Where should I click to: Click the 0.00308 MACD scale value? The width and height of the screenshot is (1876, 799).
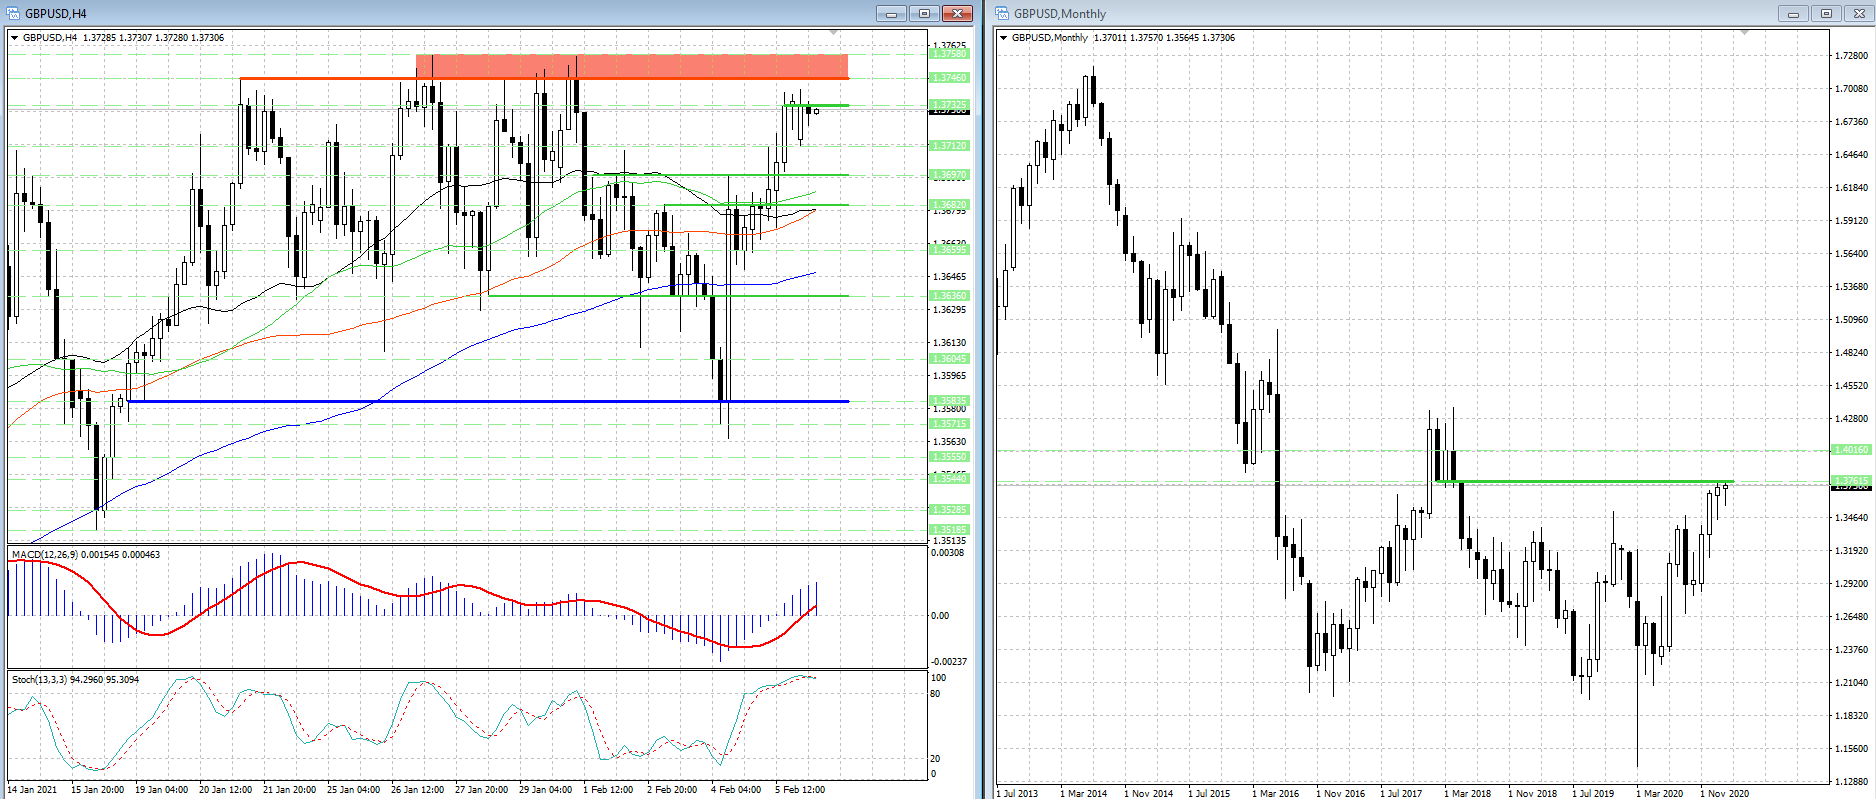pos(948,552)
